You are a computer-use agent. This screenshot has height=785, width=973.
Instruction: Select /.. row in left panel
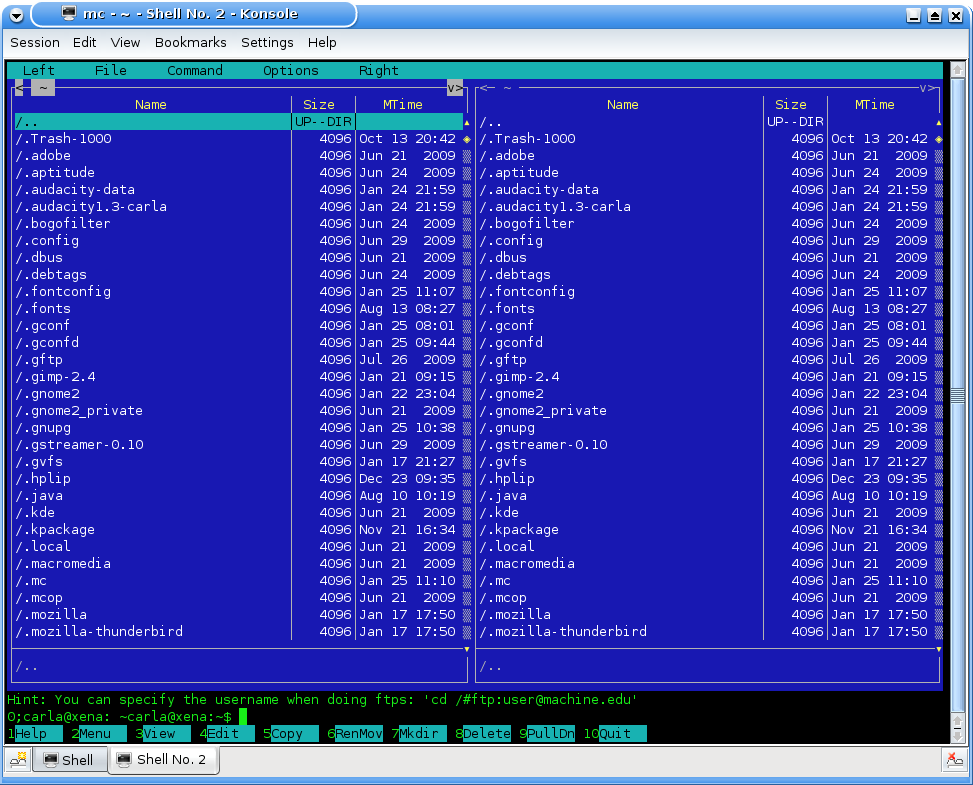point(239,122)
